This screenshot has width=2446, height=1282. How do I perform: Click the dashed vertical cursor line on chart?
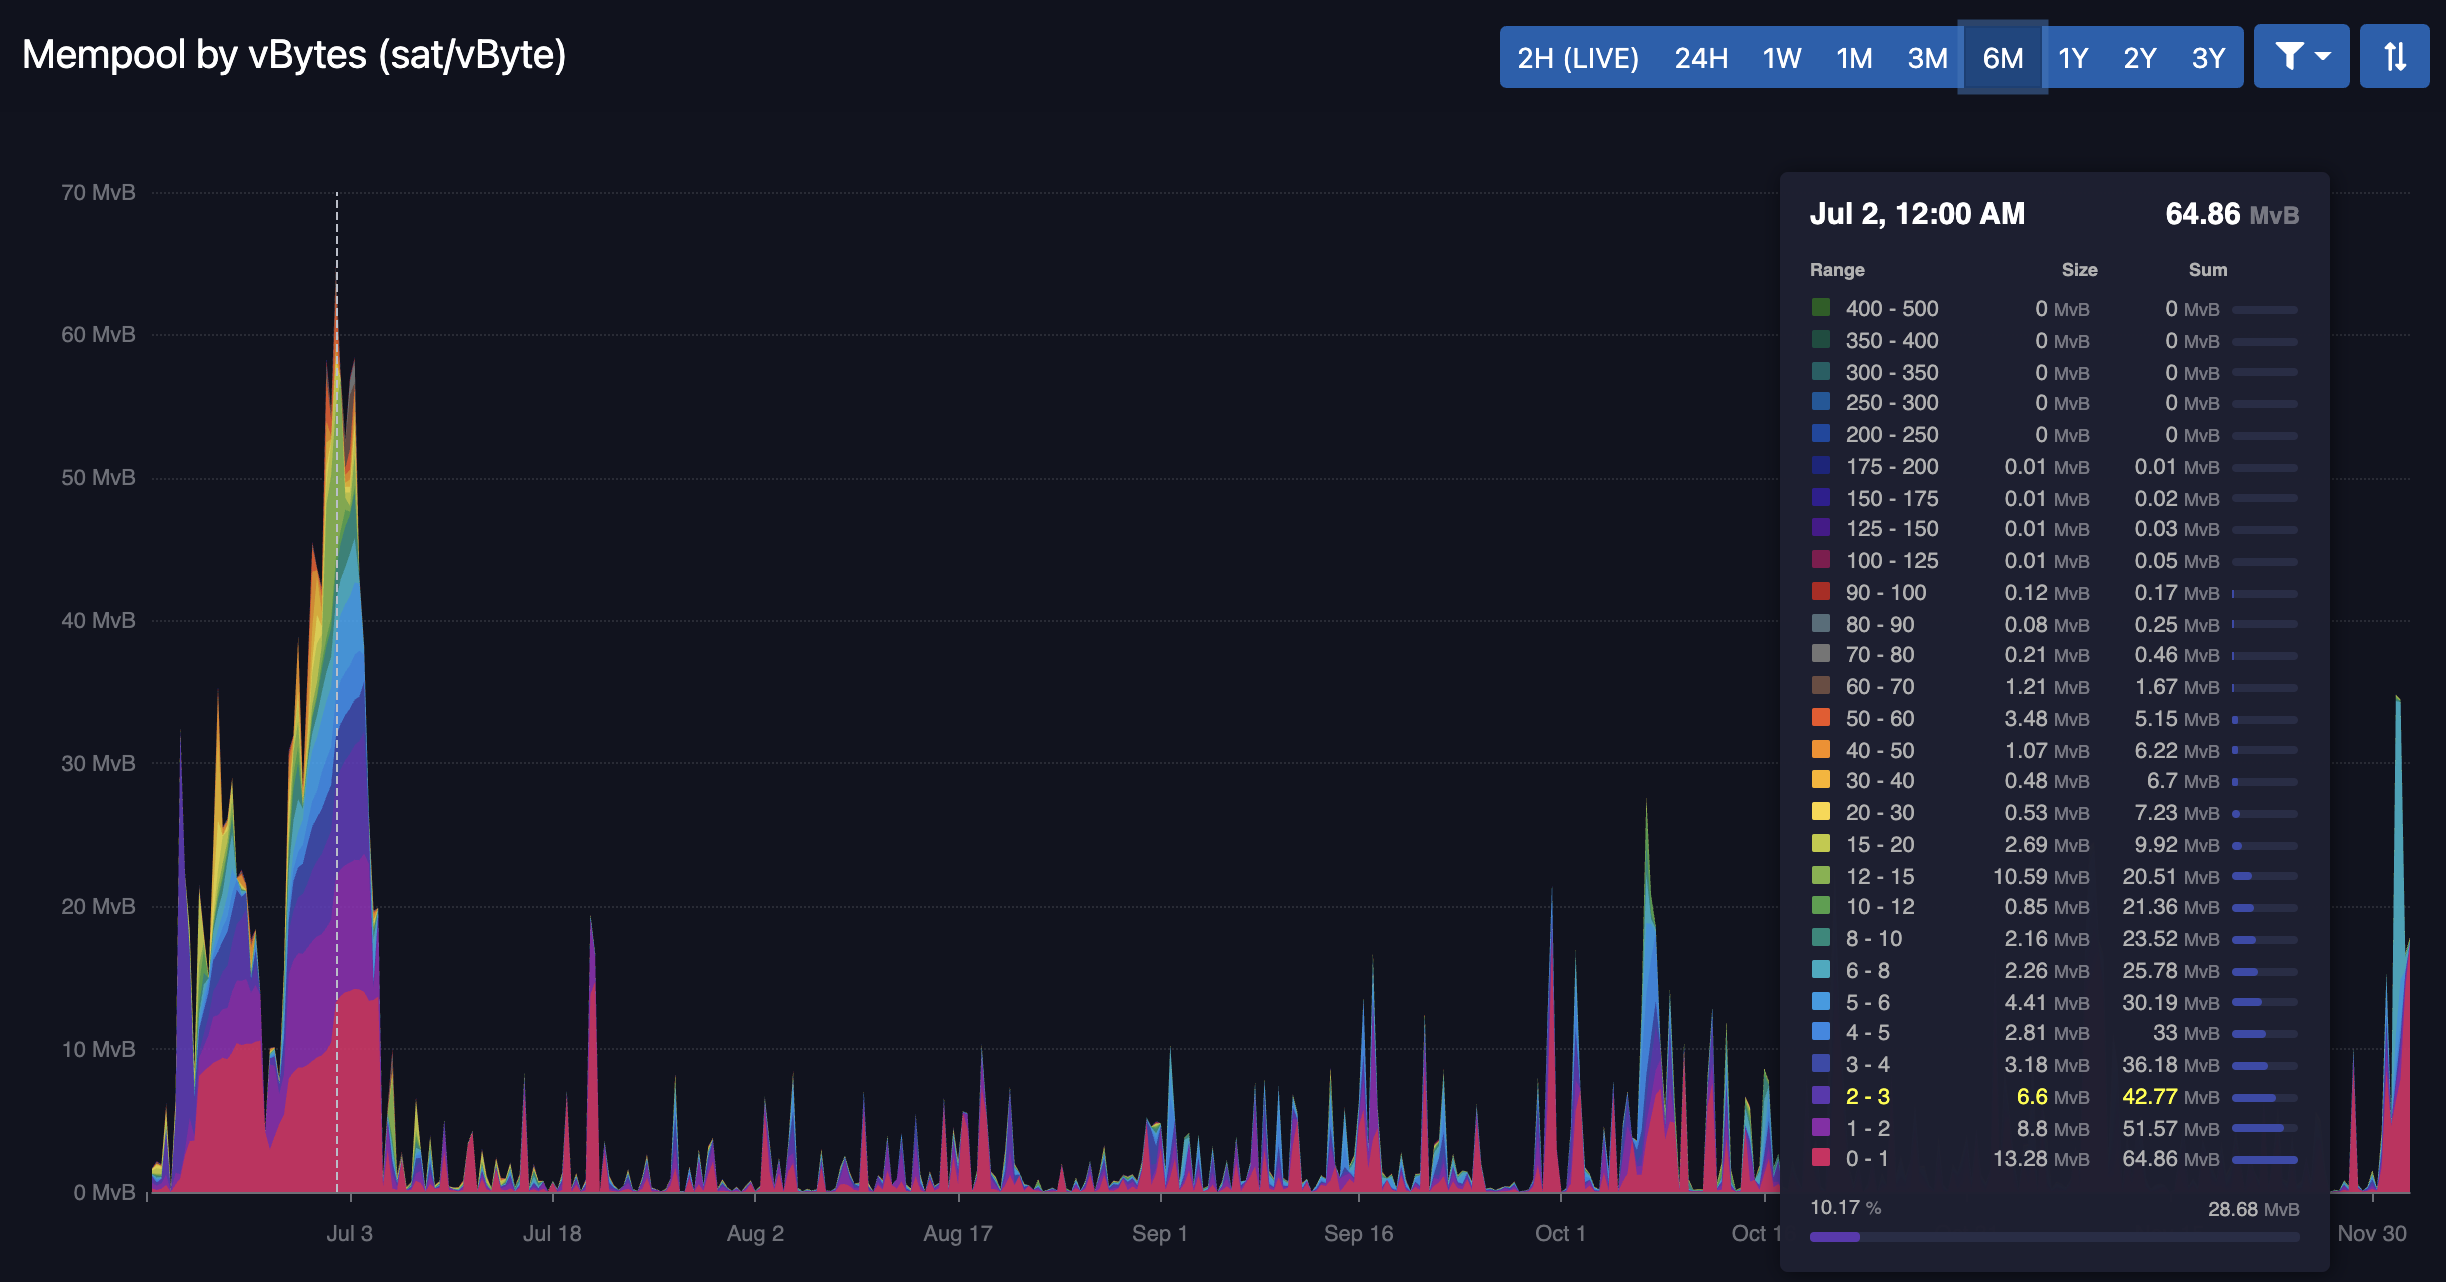[337, 690]
